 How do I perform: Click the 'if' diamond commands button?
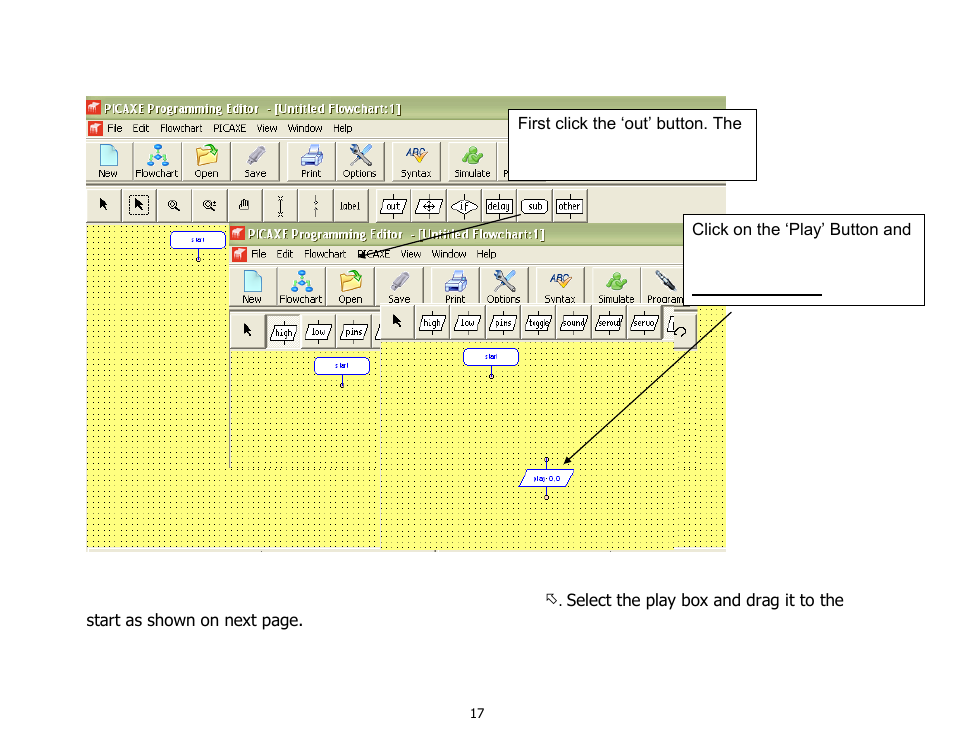tap(464, 206)
